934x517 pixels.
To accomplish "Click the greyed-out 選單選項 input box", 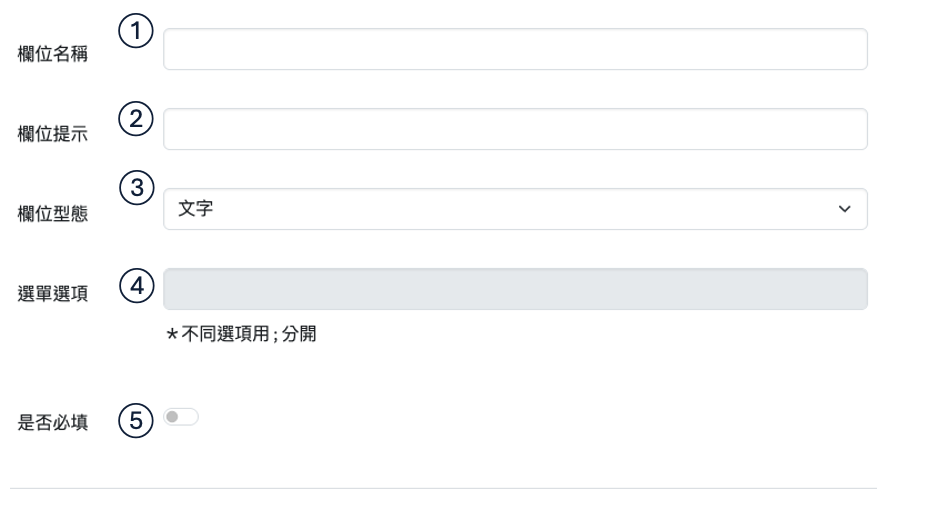I will click(x=514, y=288).
